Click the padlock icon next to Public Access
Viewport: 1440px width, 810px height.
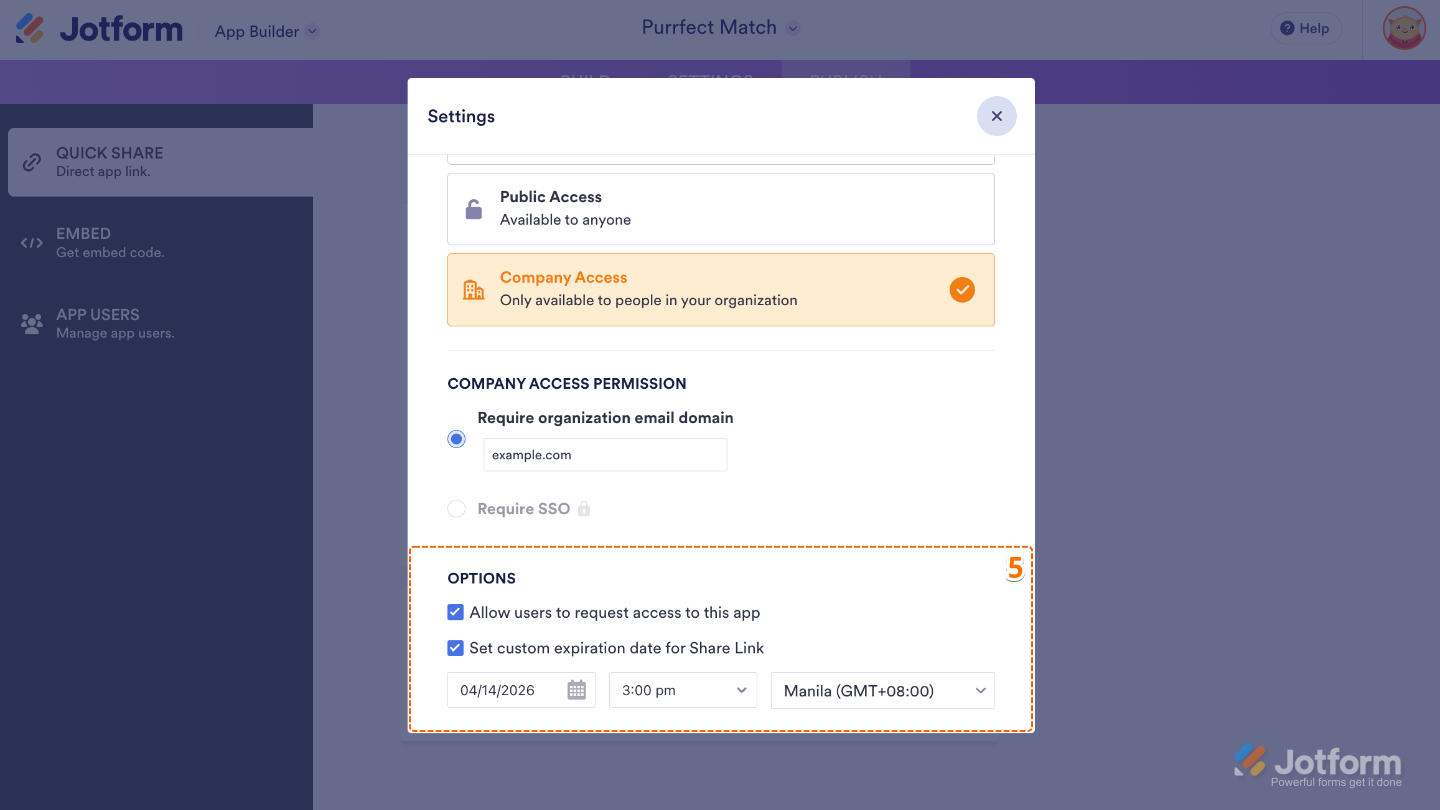point(473,208)
